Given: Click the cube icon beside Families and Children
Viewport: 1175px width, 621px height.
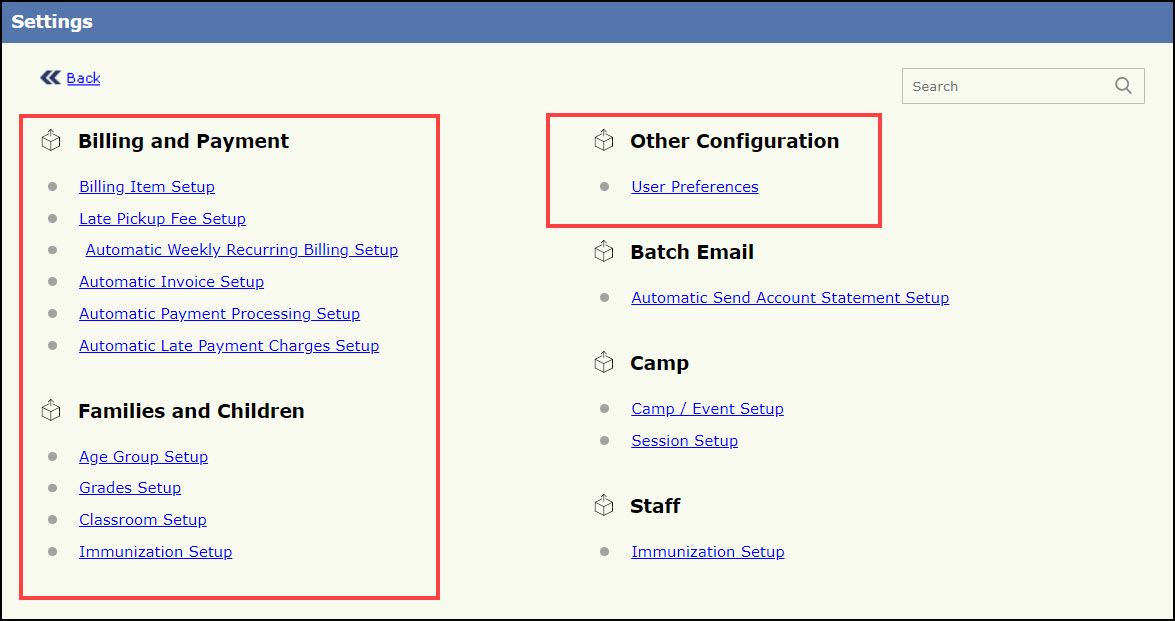Looking at the screenshot, I should pos(51,411).
